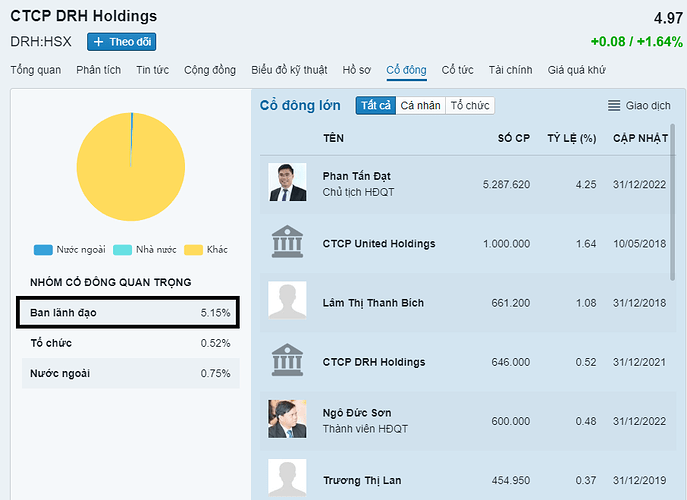Viewport: 687px width, 500px height.
Task: Select the Ban lãnh đạo group row
Action: (130, 313)
